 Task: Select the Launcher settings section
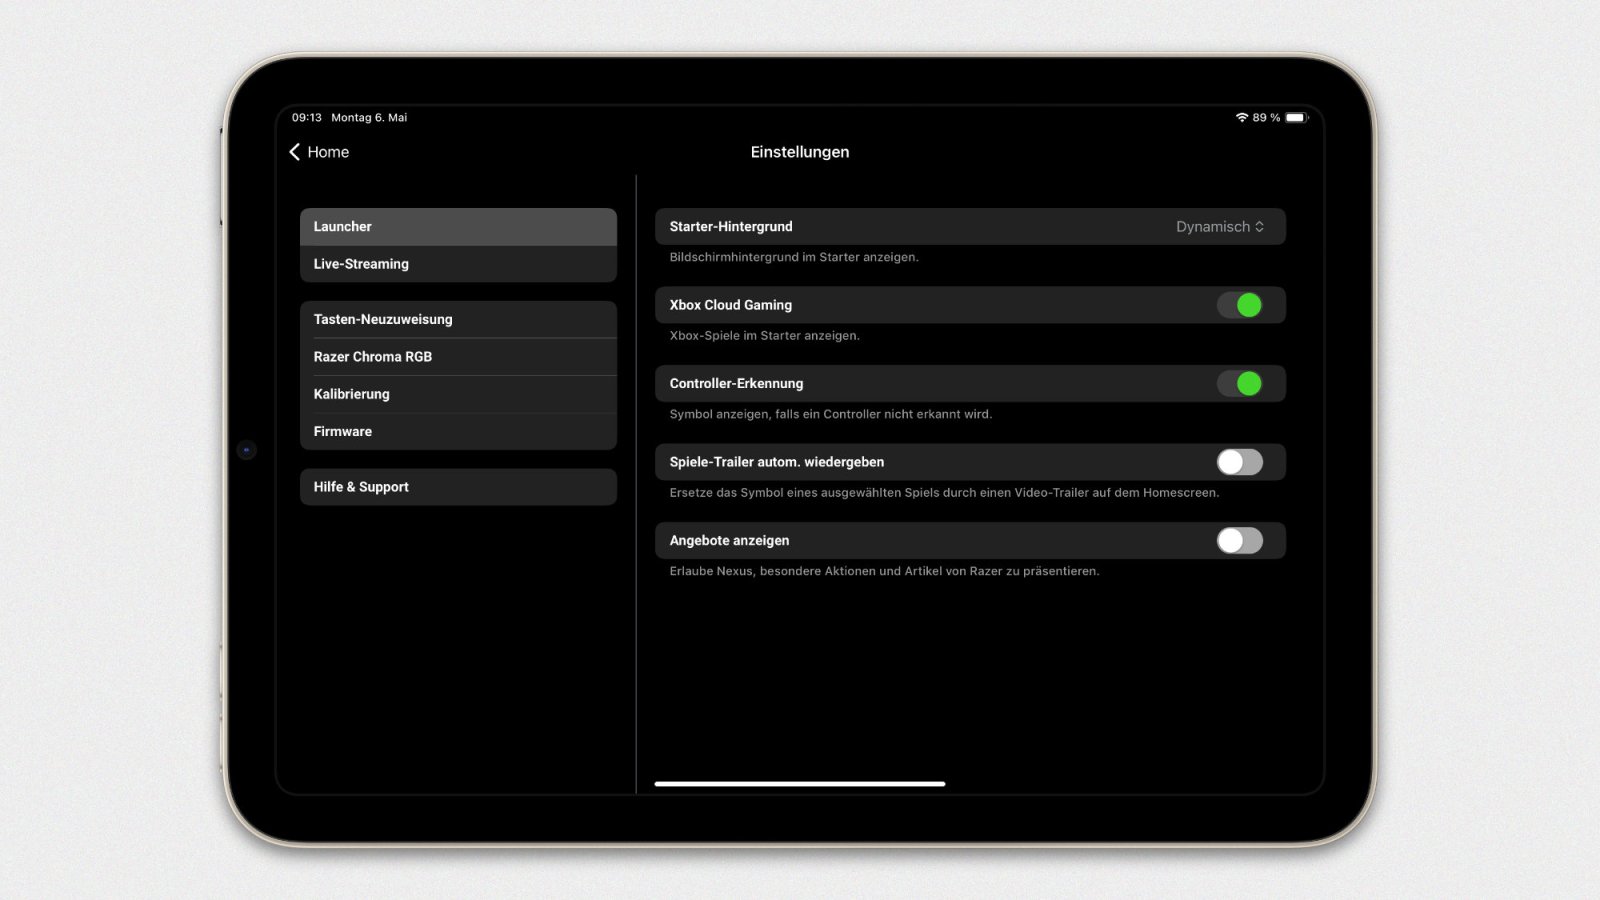coord(458,227)
